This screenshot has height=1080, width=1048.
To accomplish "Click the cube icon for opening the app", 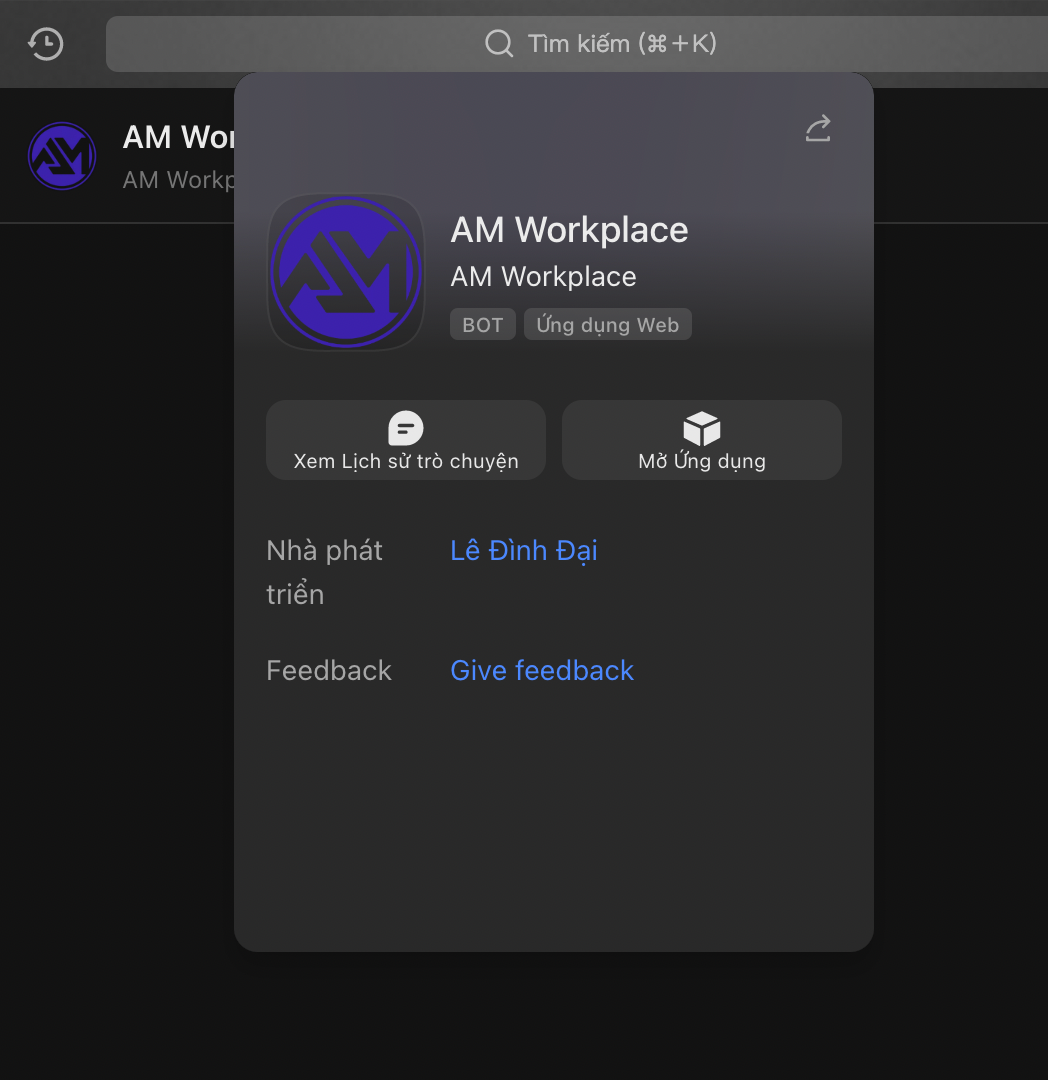I will tap(701, 429).
